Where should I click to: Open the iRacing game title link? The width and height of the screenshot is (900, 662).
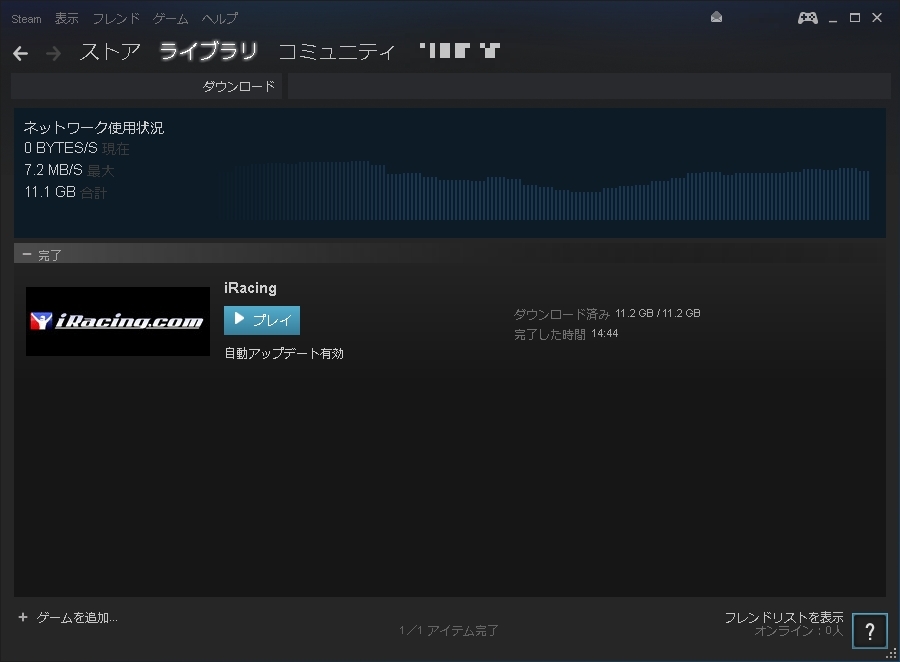pos(250,288)
